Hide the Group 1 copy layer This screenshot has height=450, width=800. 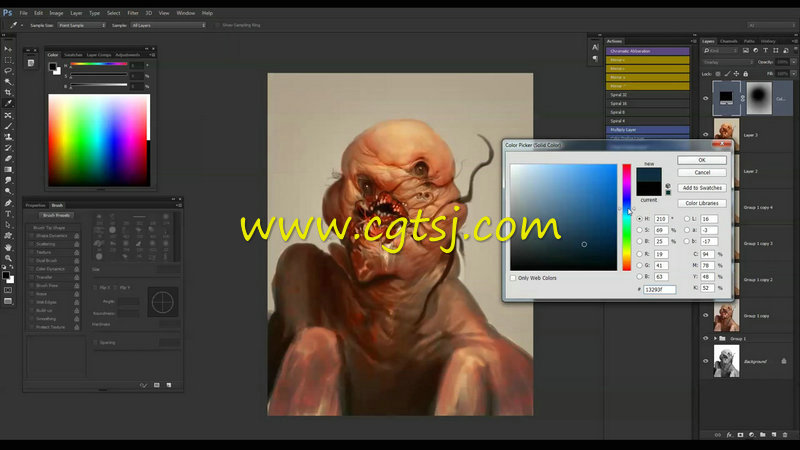pyautogui.click(x=706, y=315)
